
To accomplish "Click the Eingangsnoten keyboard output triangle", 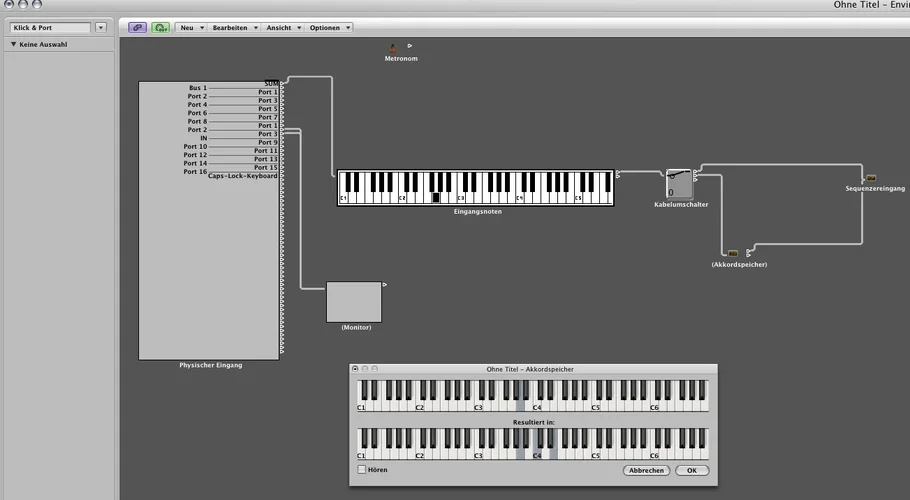I will (618, 173).
